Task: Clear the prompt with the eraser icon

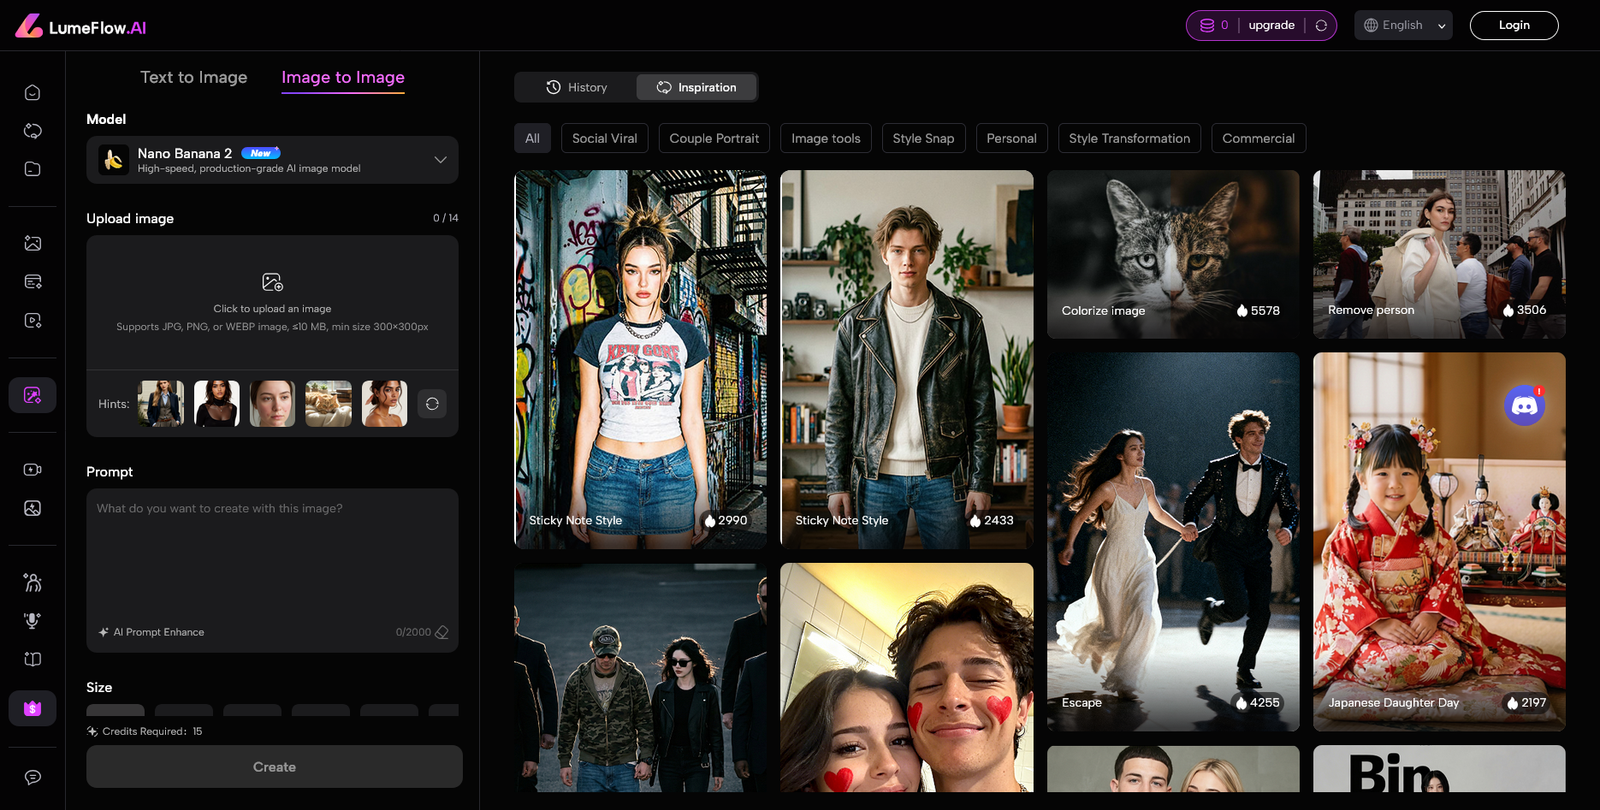Action: [x=442, y=632]
